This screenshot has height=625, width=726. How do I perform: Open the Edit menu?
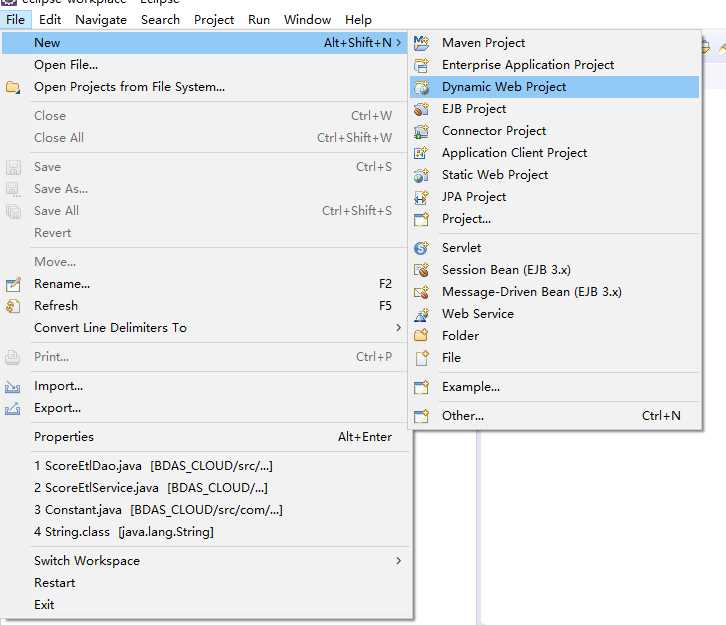(50, 20)
